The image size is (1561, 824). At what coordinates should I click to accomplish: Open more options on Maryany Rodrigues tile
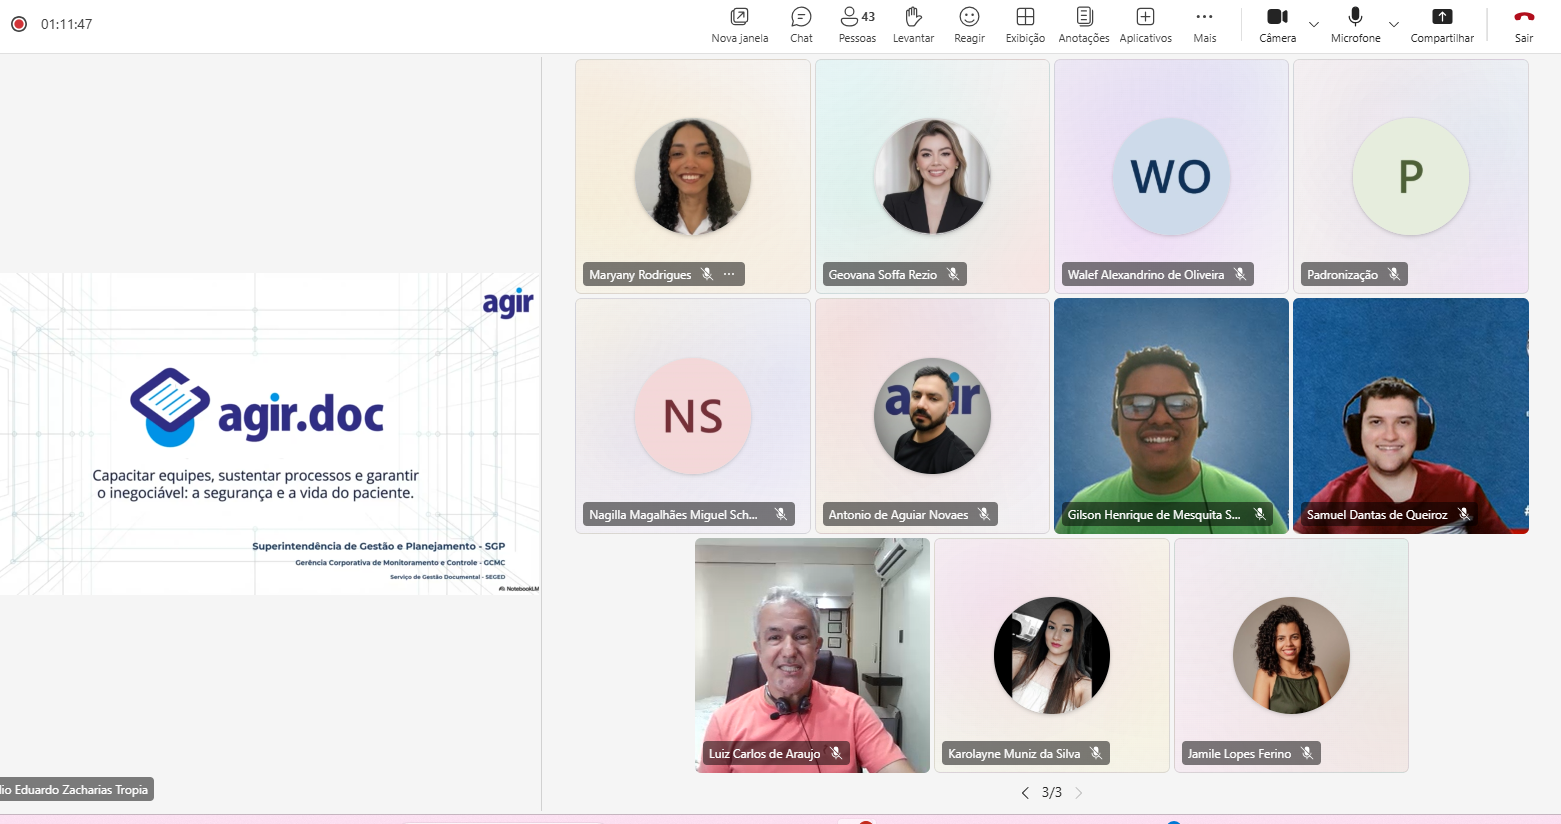point(730,274)
